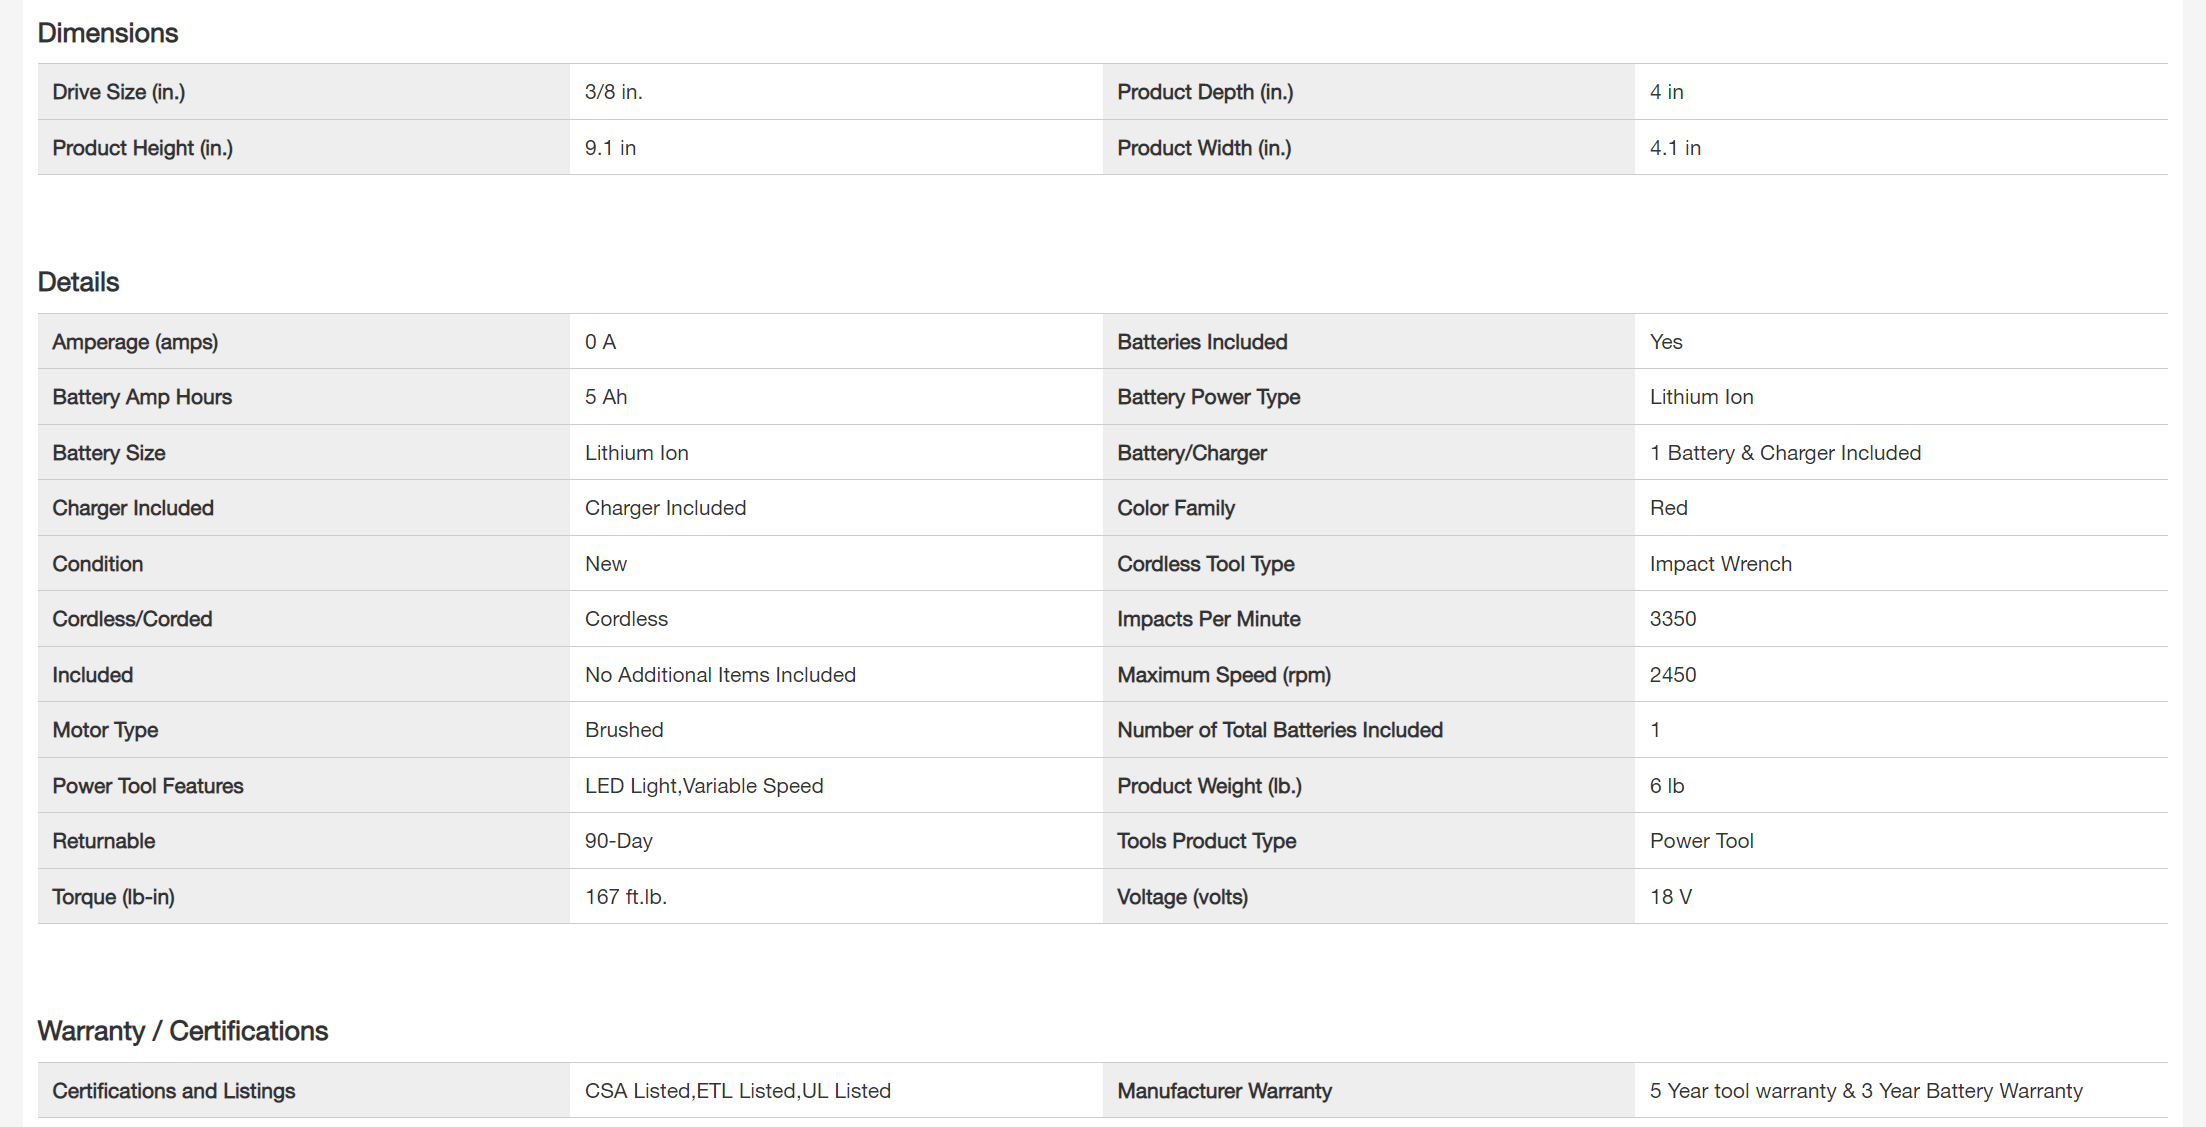2206x1127 pixels.
Task: Click the 90-Day returnable value
Action: 618,841
